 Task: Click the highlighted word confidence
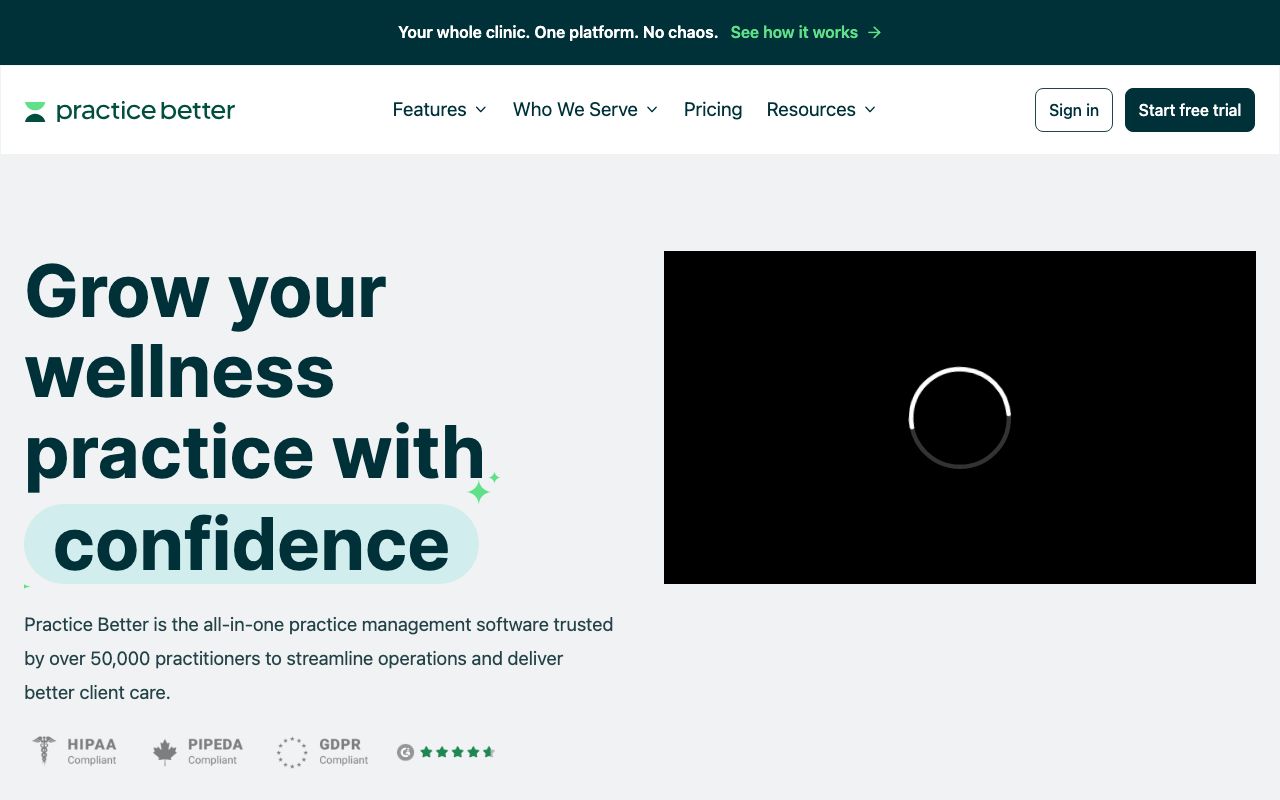point(251,544)
